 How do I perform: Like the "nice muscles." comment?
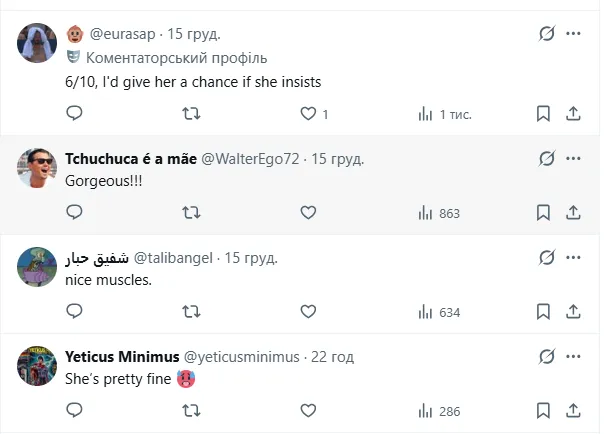[308, 311]
